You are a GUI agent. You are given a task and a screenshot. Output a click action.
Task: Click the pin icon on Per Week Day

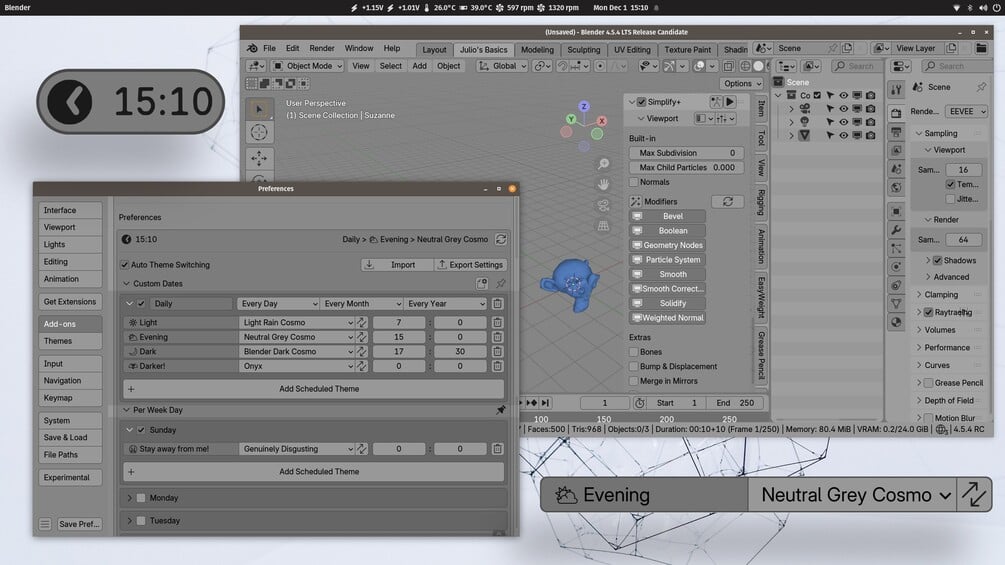(501, 409)
